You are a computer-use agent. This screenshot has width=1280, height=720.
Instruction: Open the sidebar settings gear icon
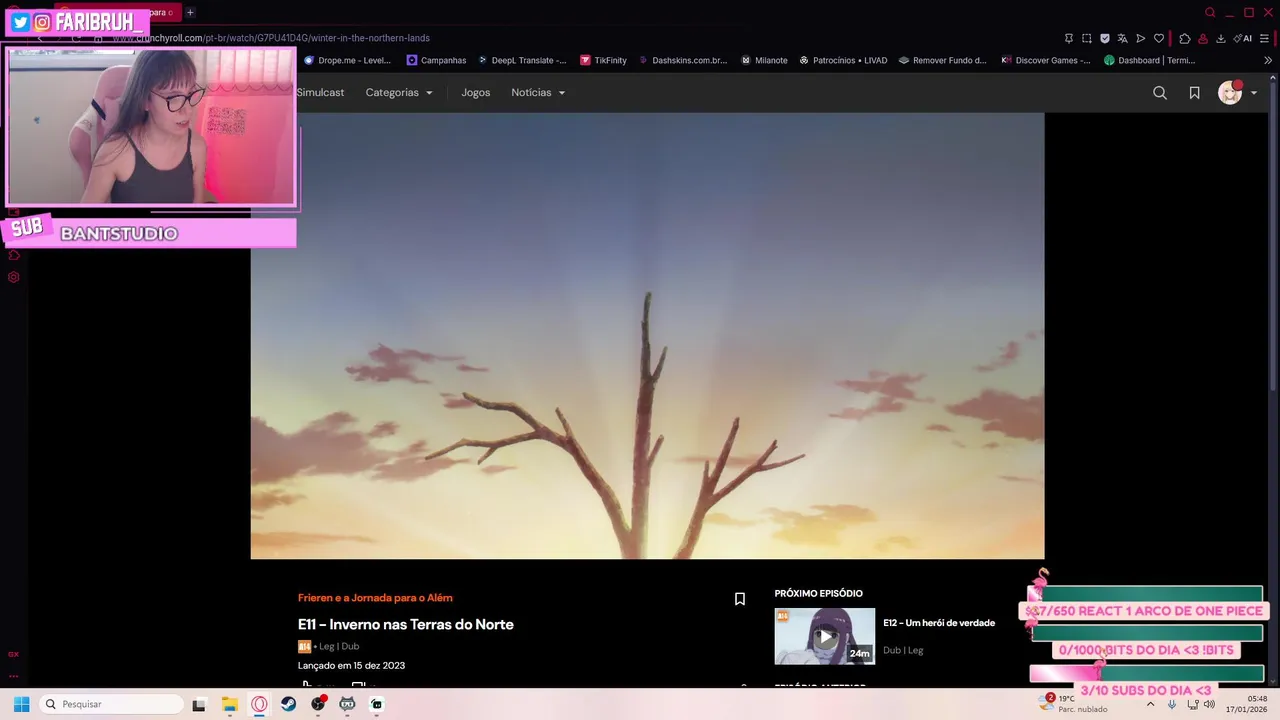[14, 277]
